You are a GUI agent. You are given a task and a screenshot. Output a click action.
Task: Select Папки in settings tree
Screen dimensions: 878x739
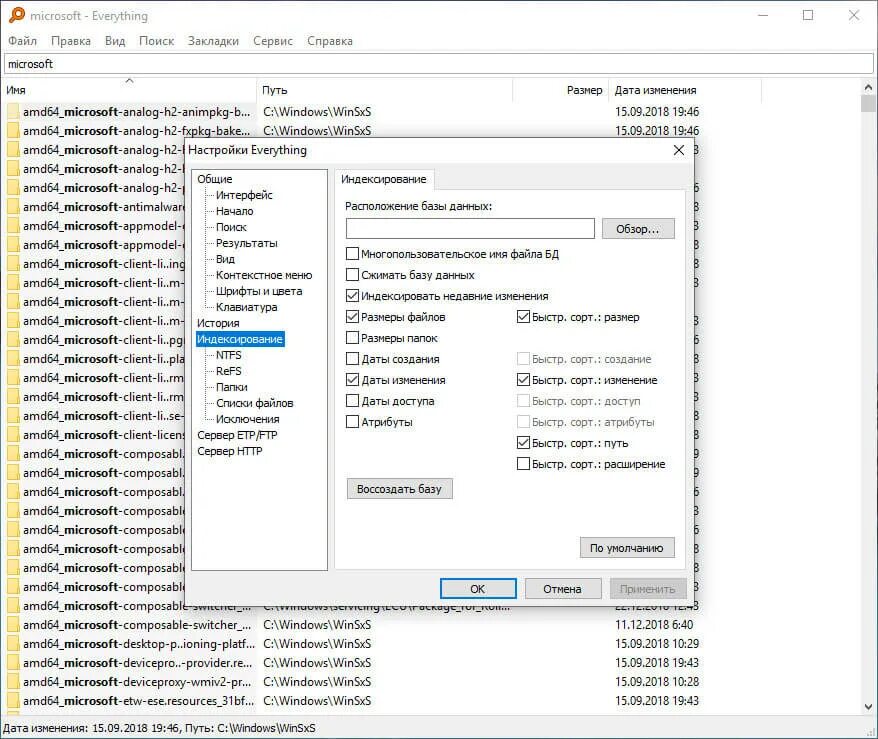pyautogui.click(x=231, y=387)
